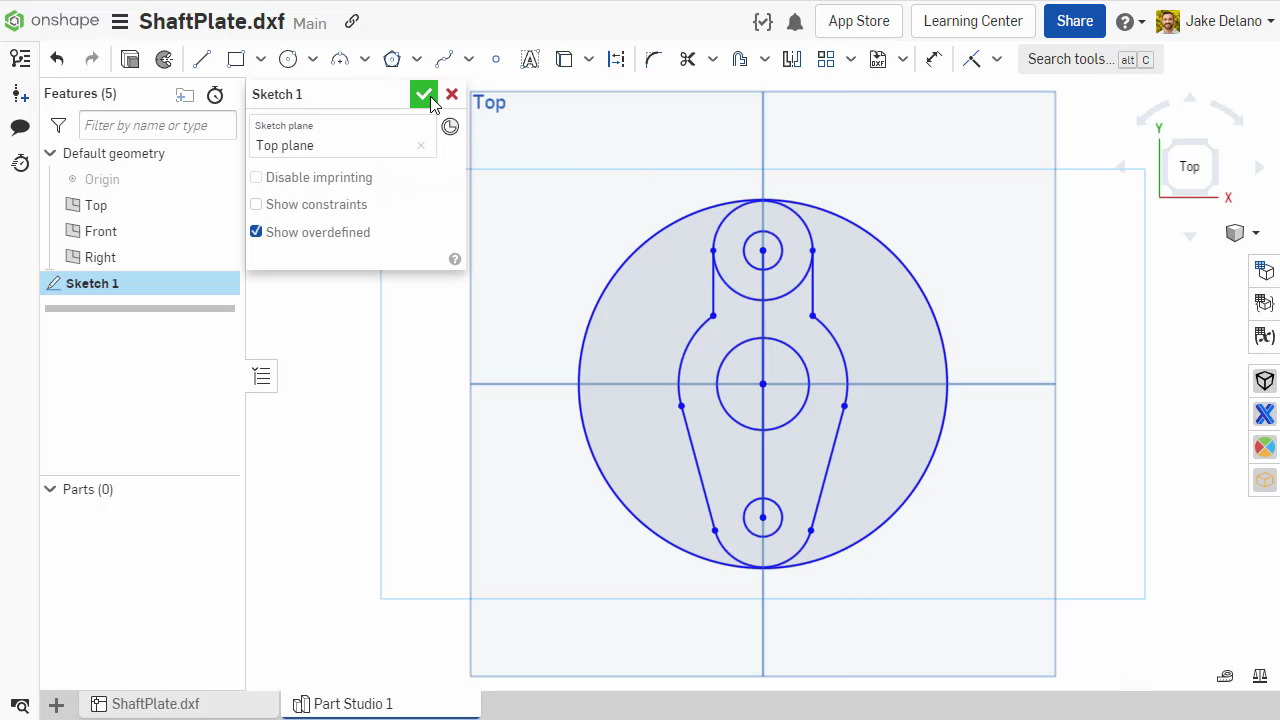Screen dimensions: 1280x720
Task: Select the Trim scissors tool
Action: [x=687, y=59]
